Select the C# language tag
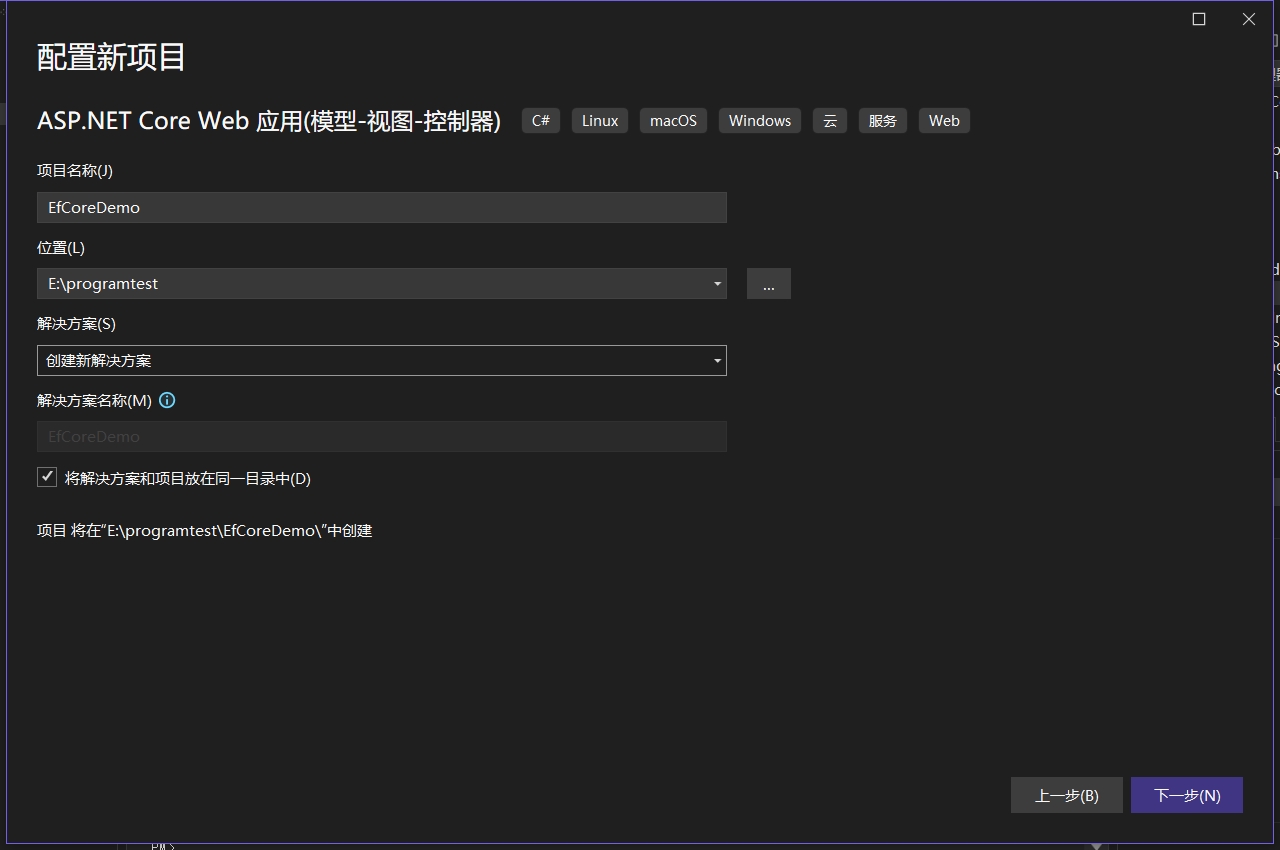 click(x=540, y=120)
